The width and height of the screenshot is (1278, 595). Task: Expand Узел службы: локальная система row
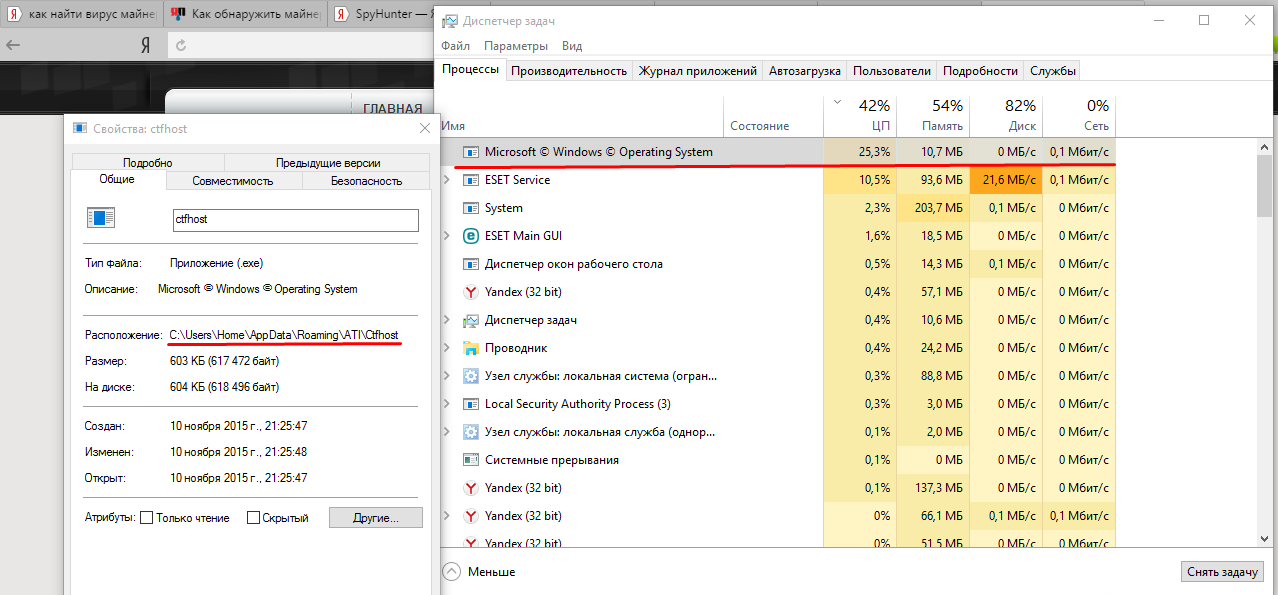click(x=447, y=376)
